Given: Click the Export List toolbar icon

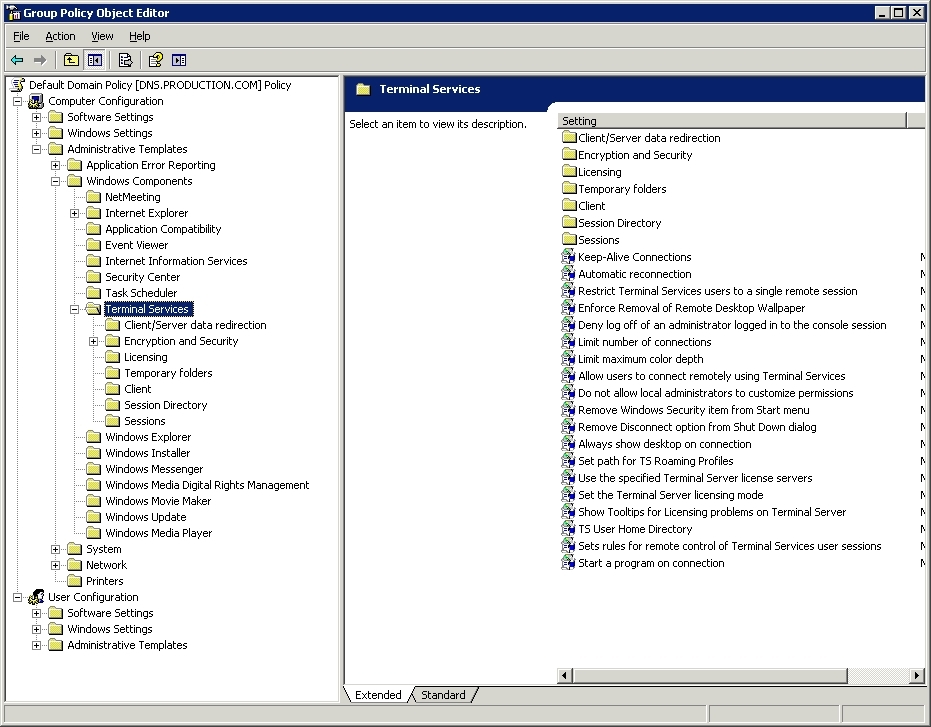Looking at the screenshot, I should (x=125, y=60).
